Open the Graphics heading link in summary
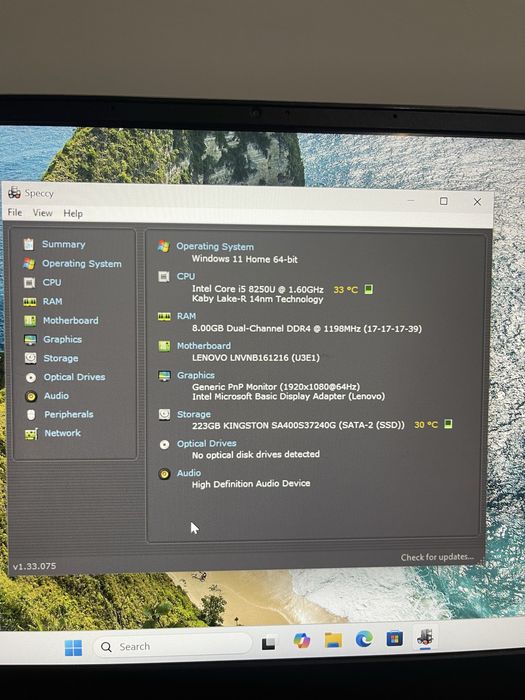The width and height of the screenshot is (525, 700). pos(196,375)
